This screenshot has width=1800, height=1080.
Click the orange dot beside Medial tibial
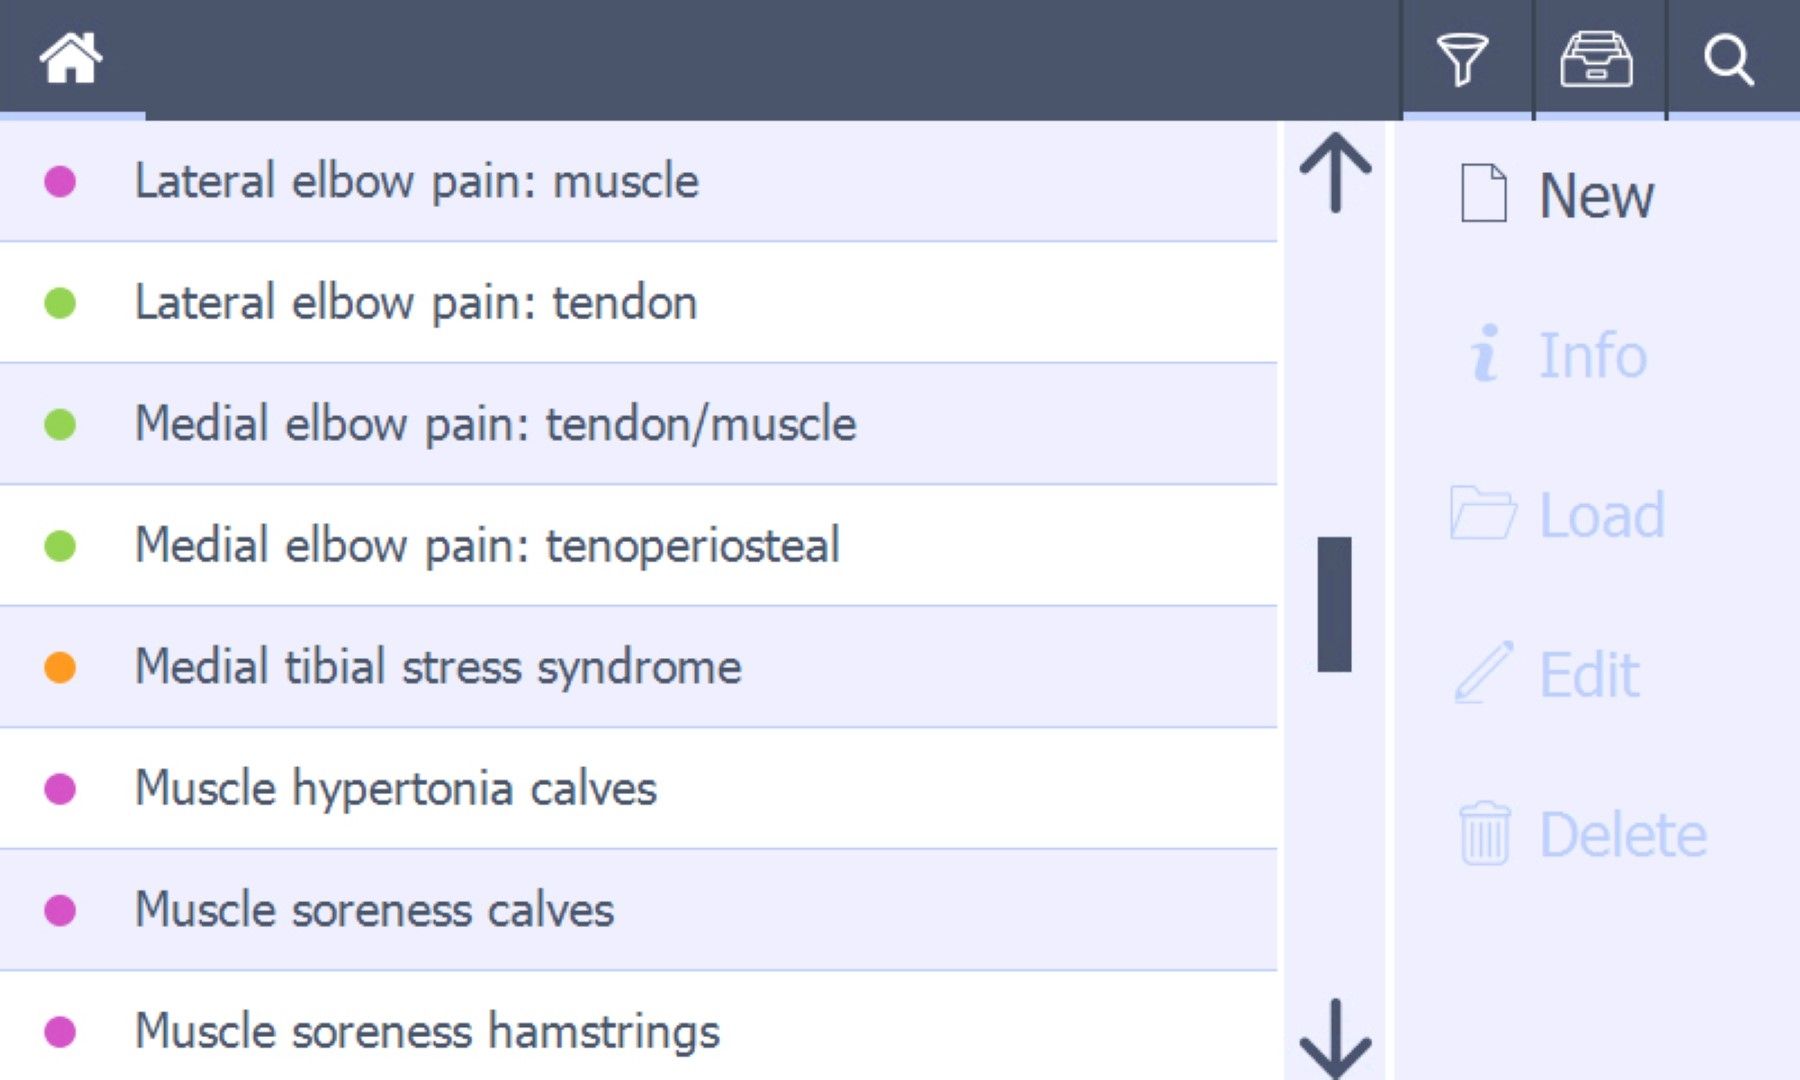tap(60, 667)
